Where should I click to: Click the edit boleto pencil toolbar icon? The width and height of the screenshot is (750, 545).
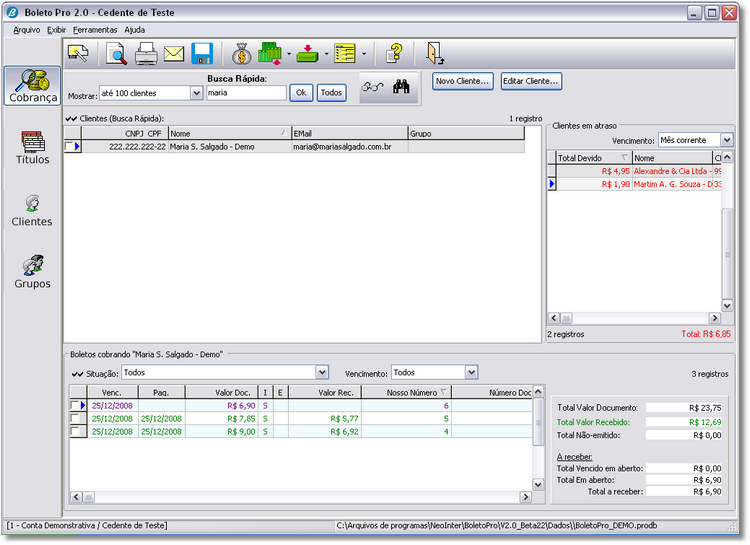point(78,54)
